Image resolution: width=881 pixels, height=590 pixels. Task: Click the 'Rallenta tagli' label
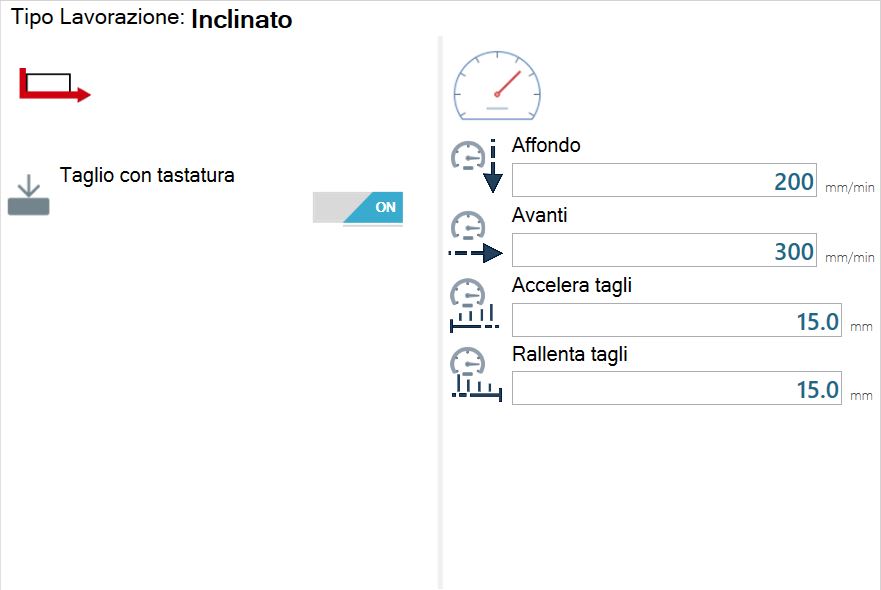click(x=570, y=355)
